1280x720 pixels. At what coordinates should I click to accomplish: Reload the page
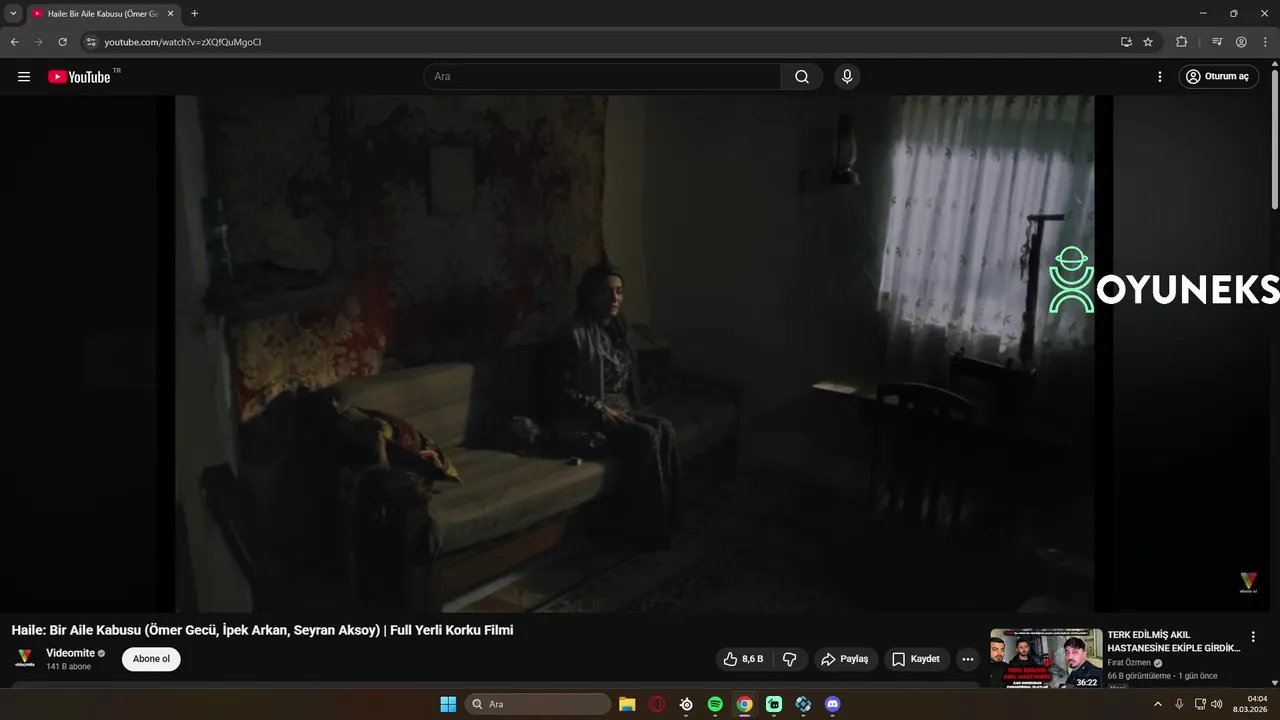point(62,42)
